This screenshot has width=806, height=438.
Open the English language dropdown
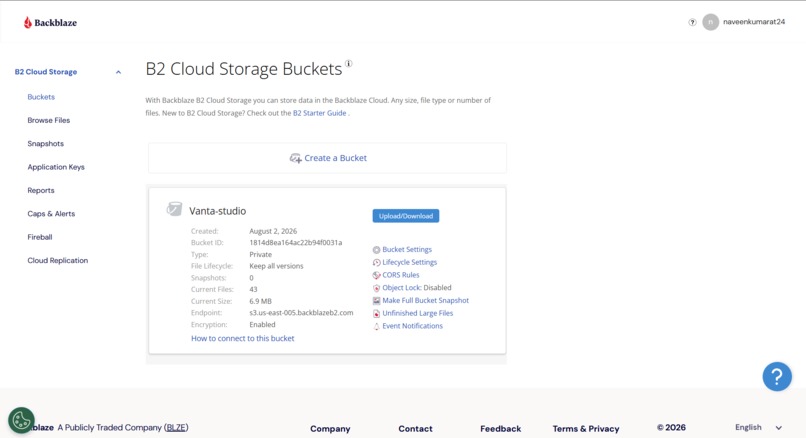[x=758, y=427]
